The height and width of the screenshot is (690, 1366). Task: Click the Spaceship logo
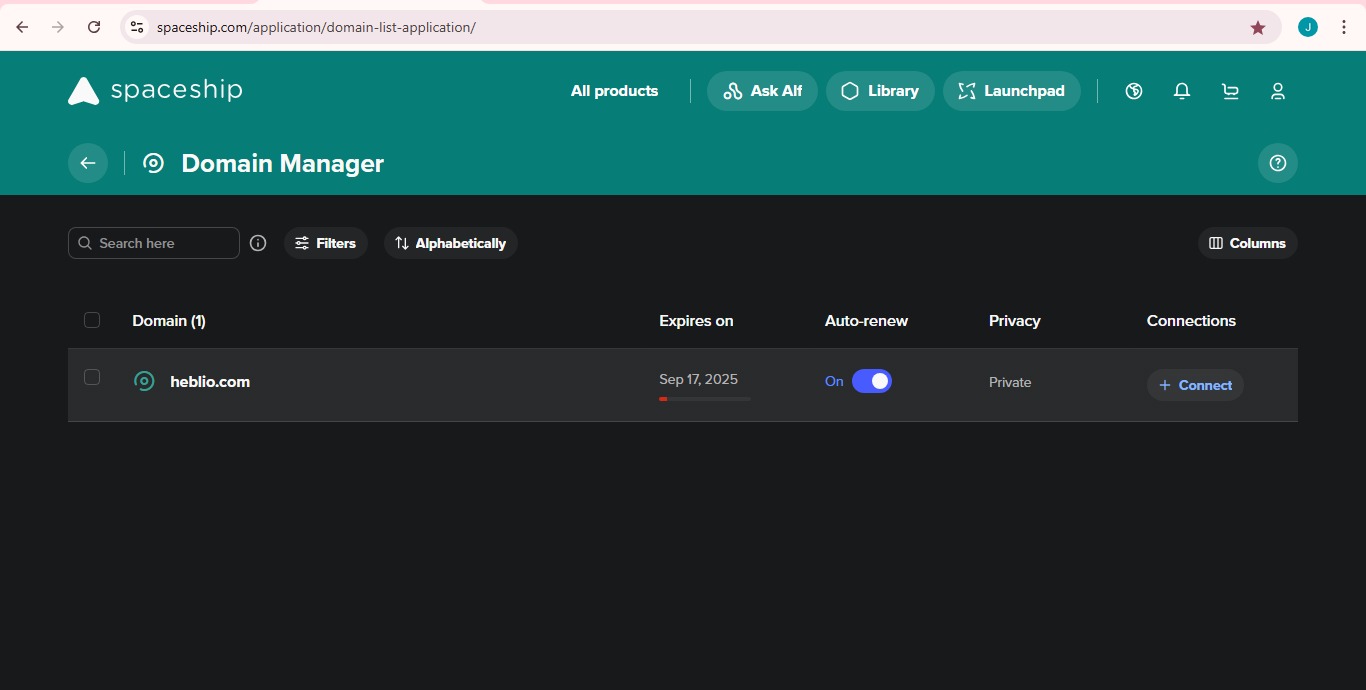click(x=155, y=90)
